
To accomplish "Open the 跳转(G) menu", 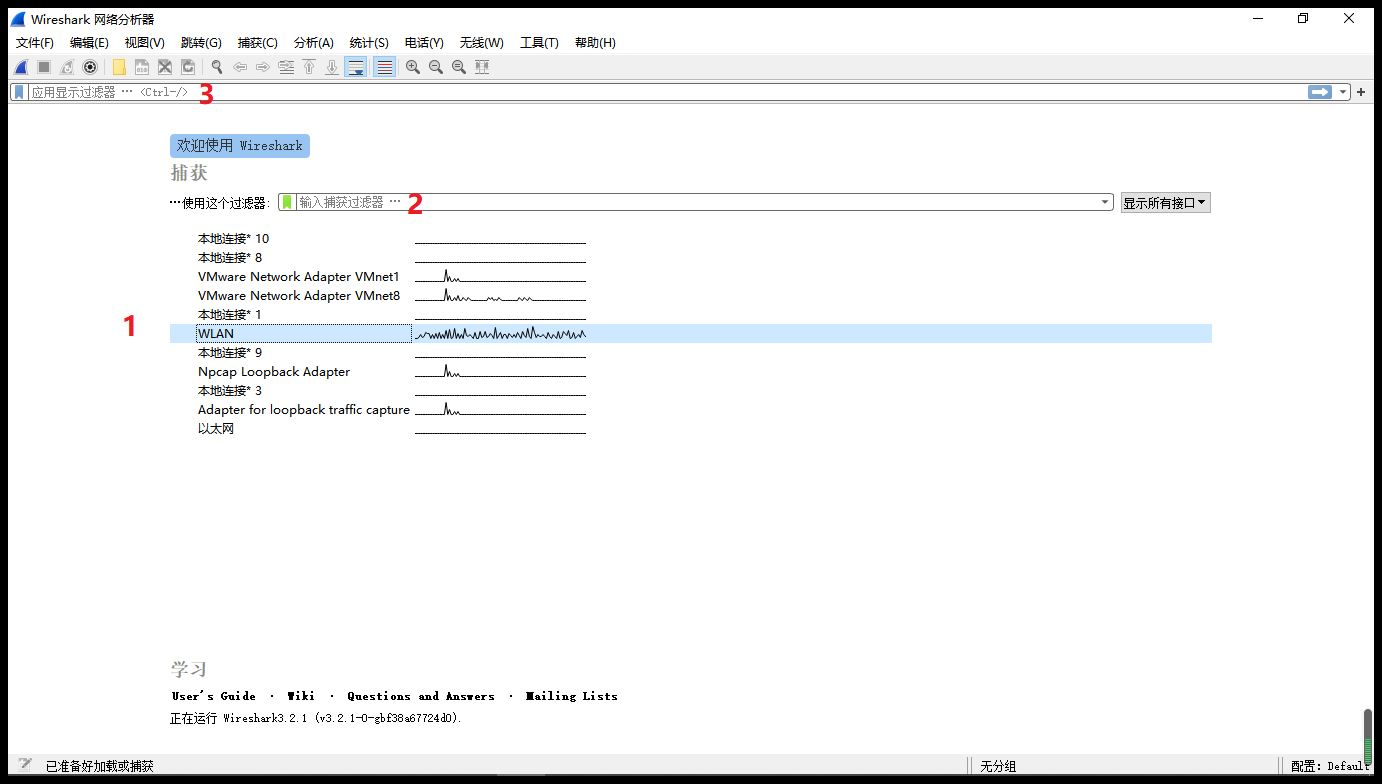I will (201, 43).
